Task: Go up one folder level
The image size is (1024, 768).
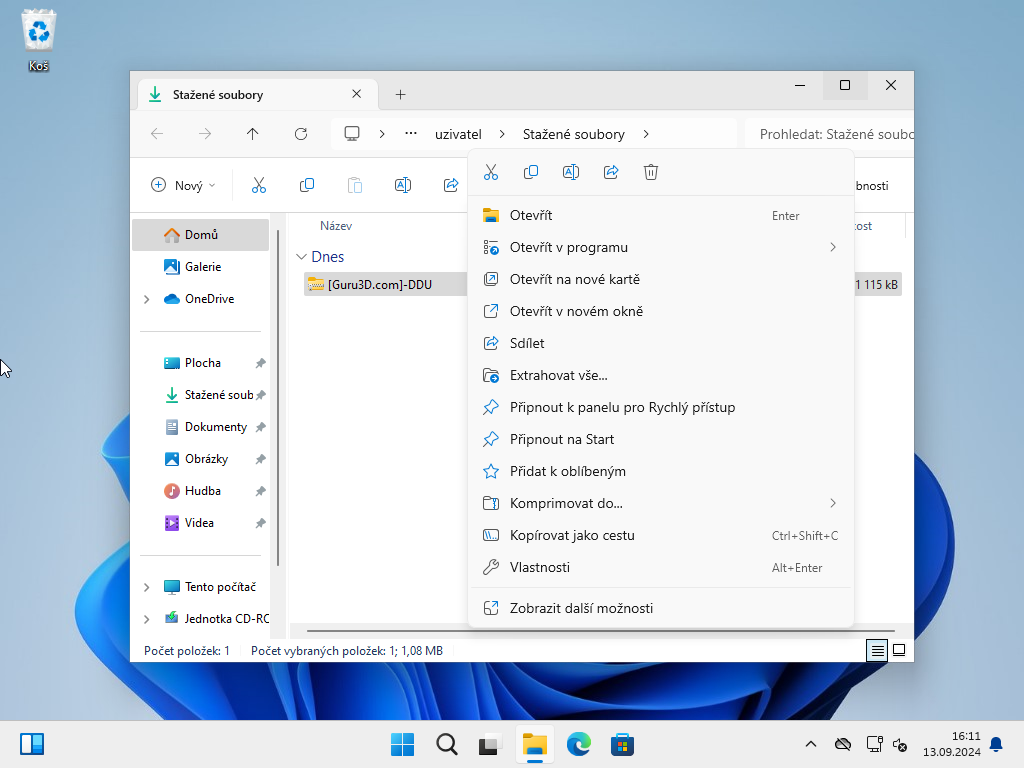Action: [x=253, y=134]
